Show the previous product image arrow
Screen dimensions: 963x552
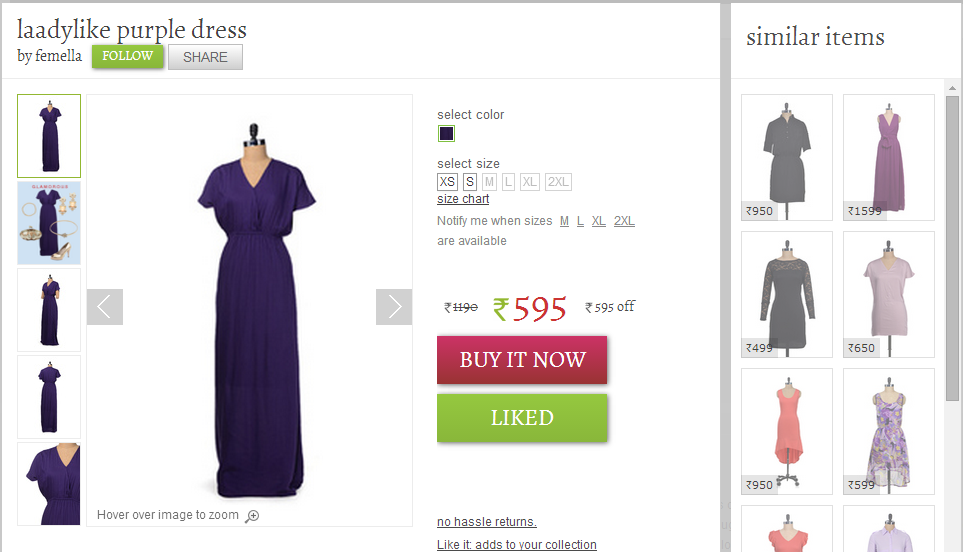coord(105,306)
